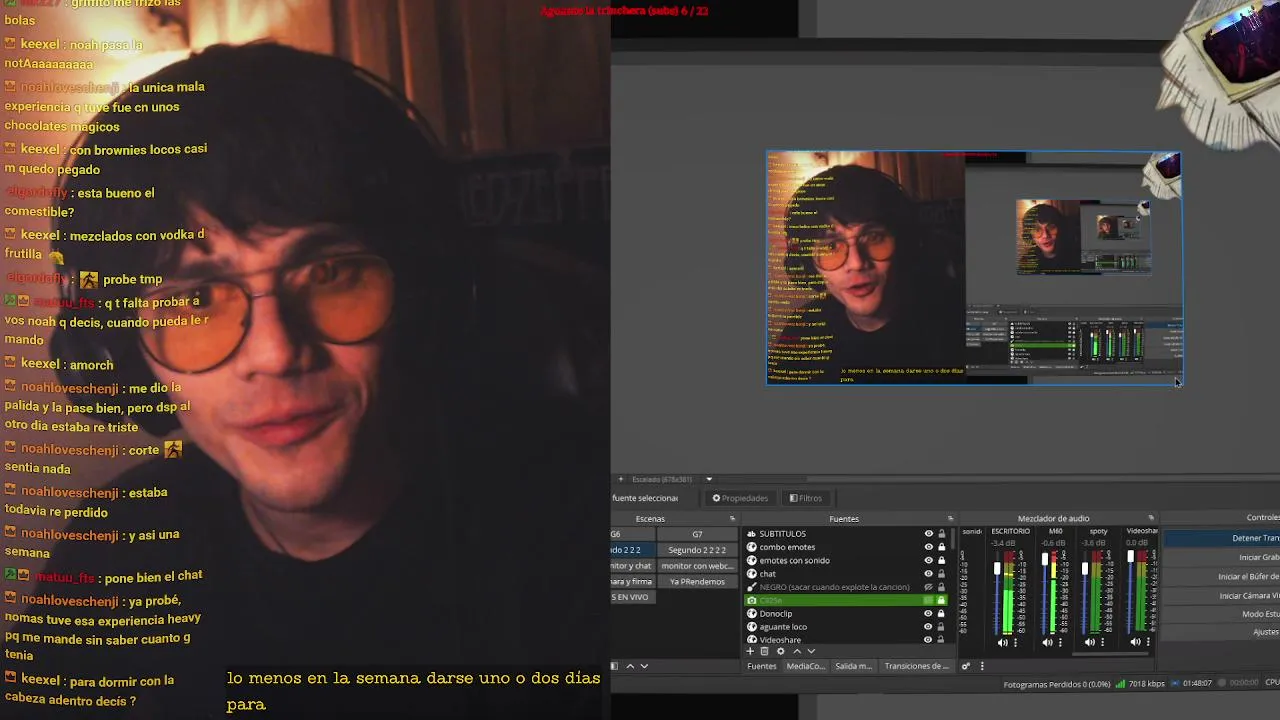Toggle the lock on the C925e source
Viewport: 1280px width, 720px height.
click(941, 600)
